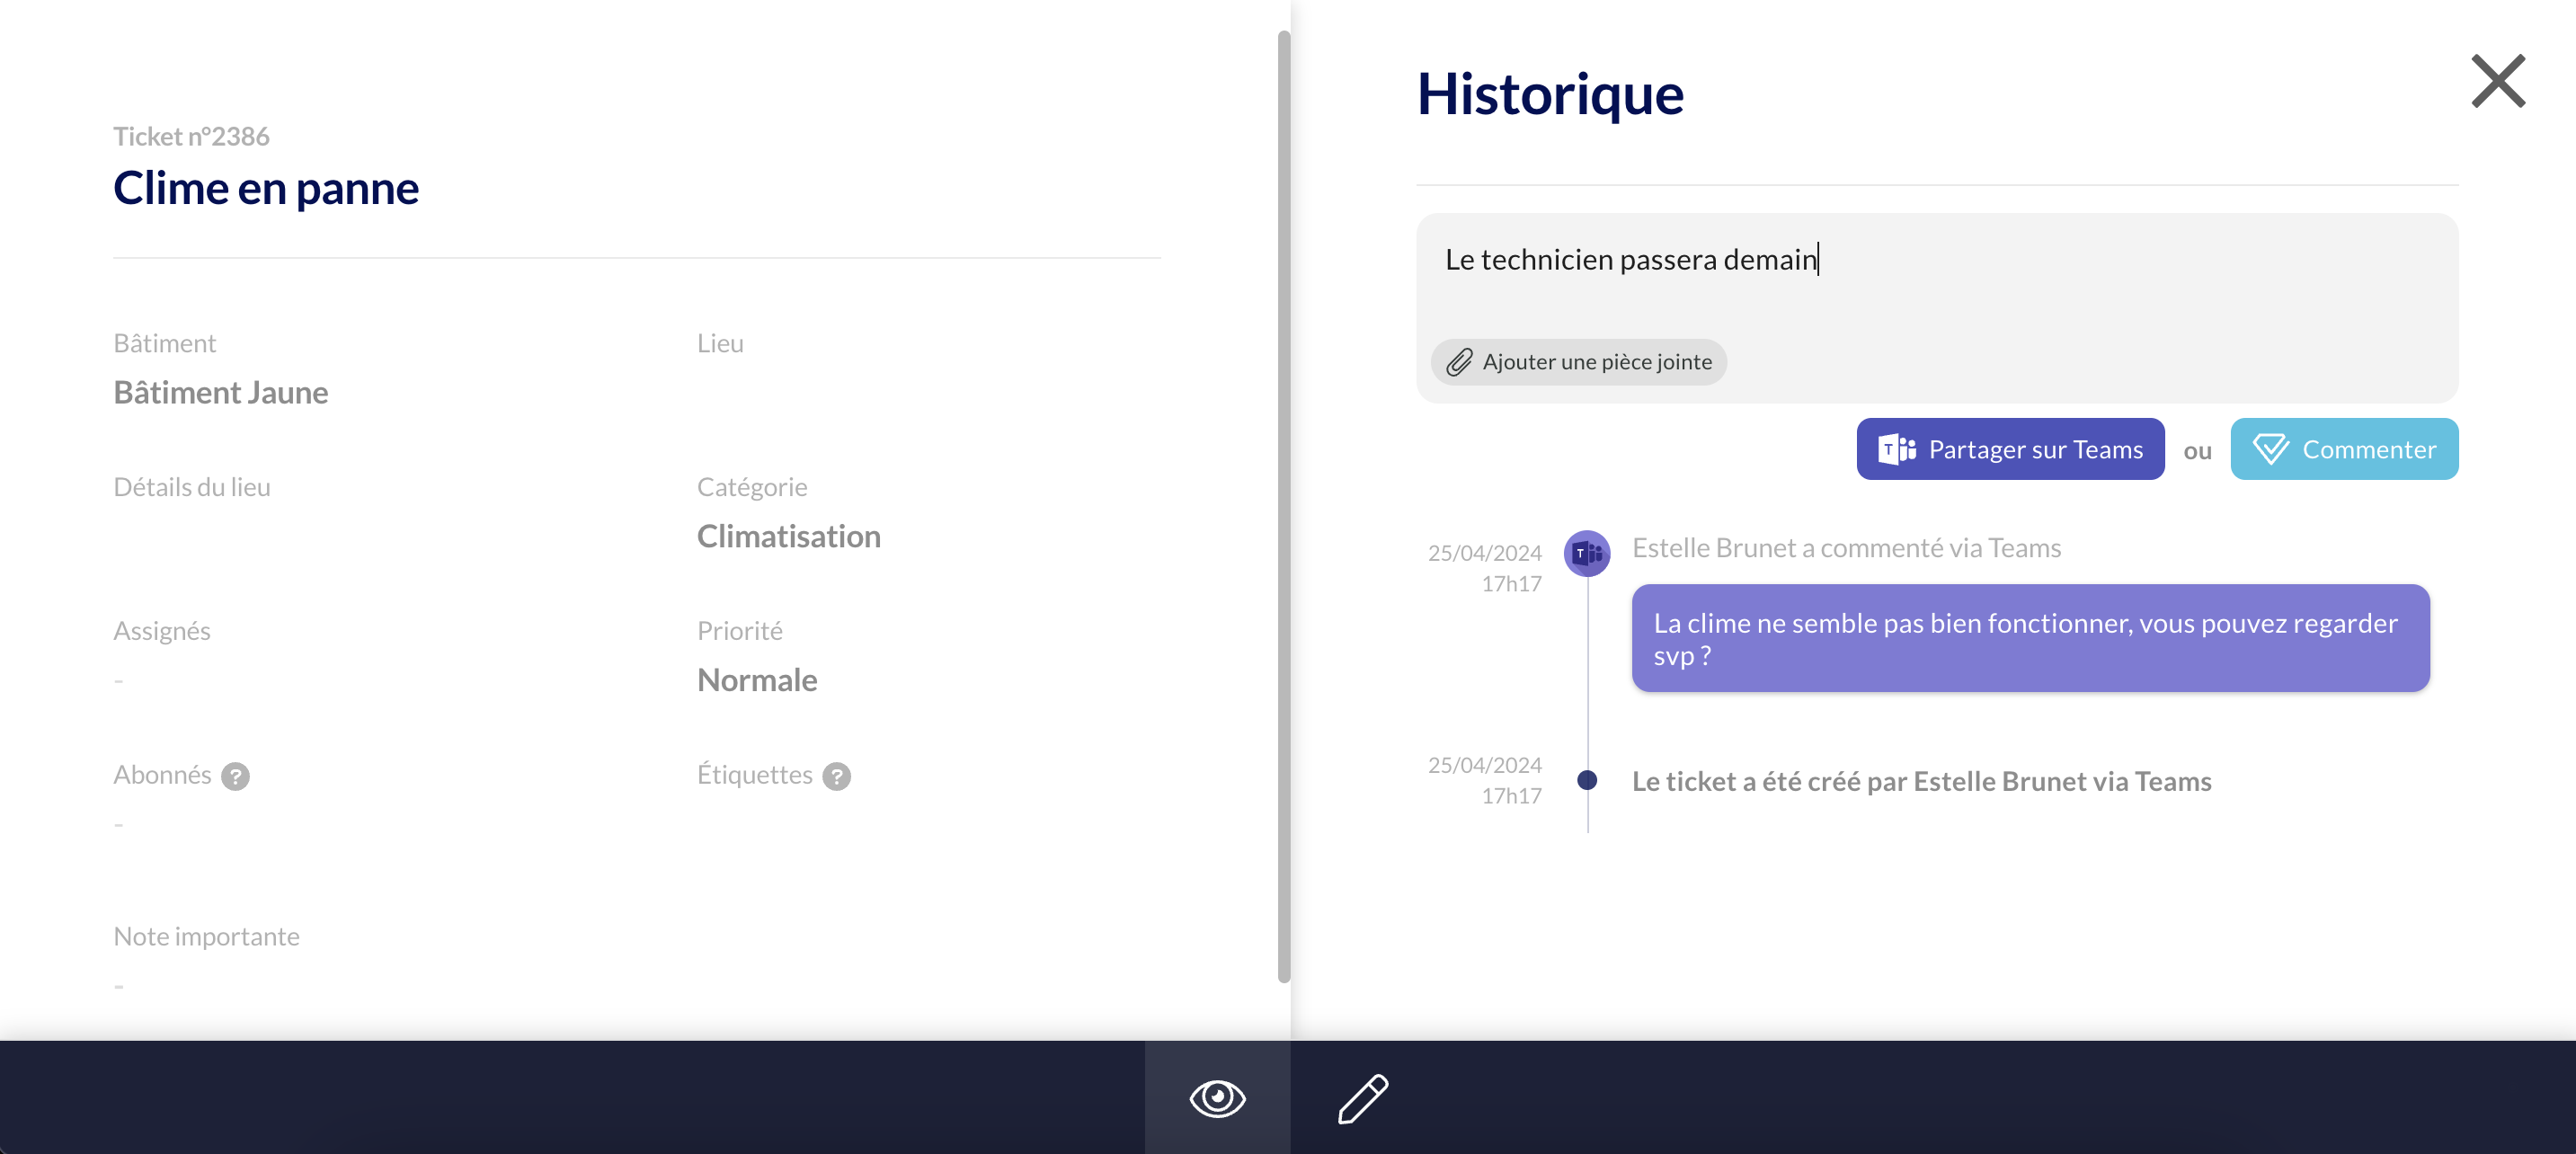Click the eye view mode icon
This screenshot has width=2576, height=1154.
tap(1216, 1098)
